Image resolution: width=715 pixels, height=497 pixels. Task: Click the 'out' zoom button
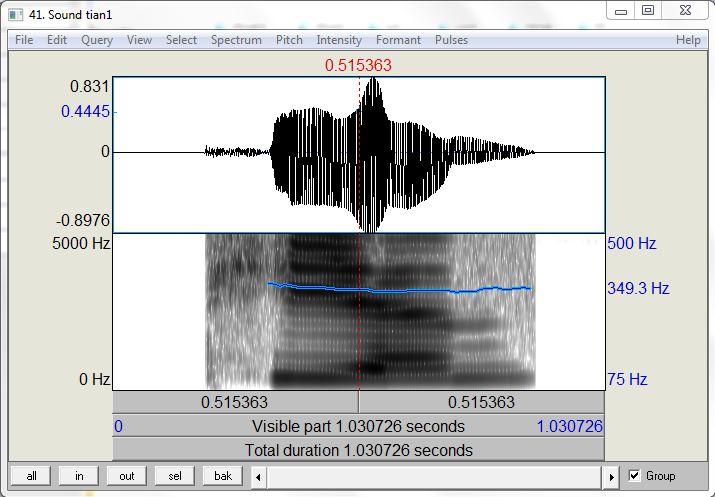pos(127,476)
